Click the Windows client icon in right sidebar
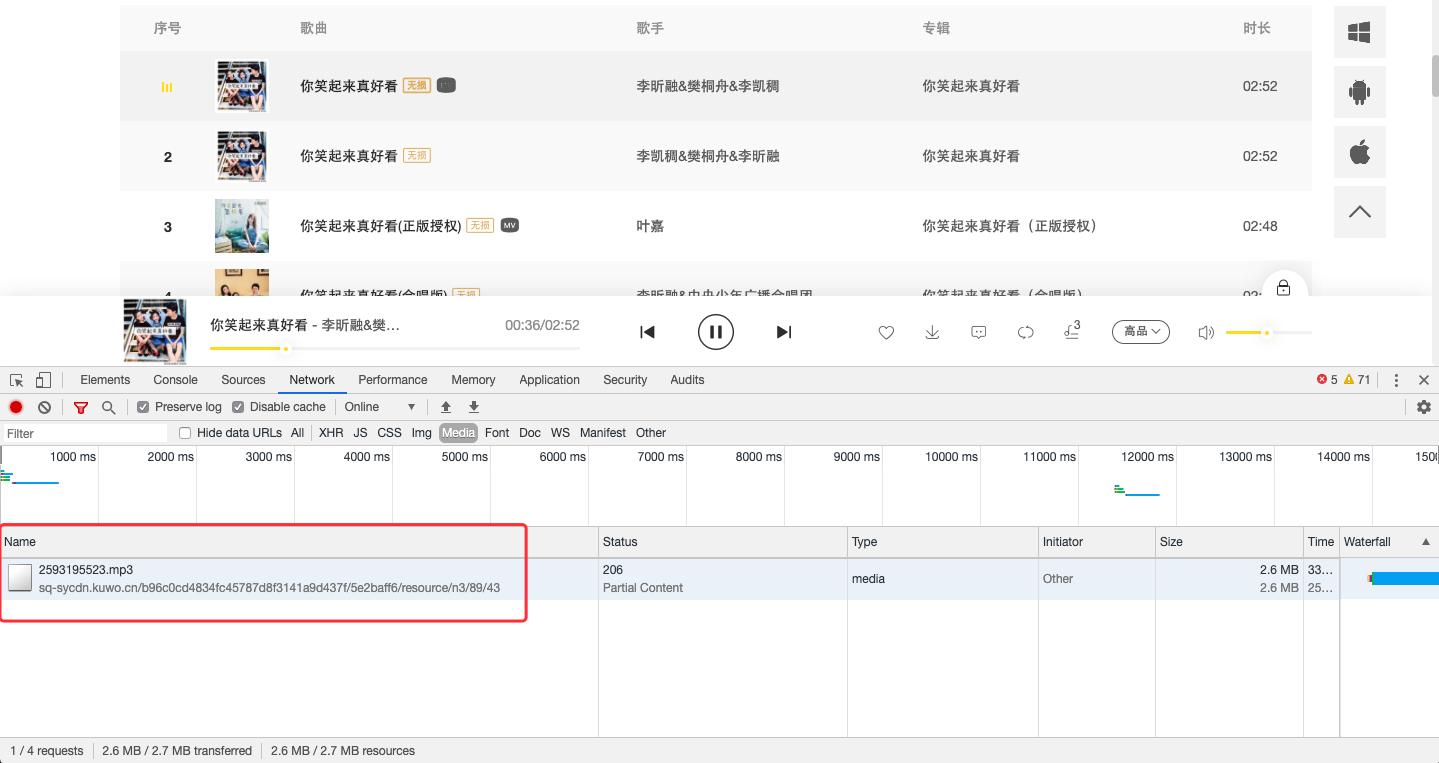The width and height of the screenshot is (1439, 763). 1359,32
